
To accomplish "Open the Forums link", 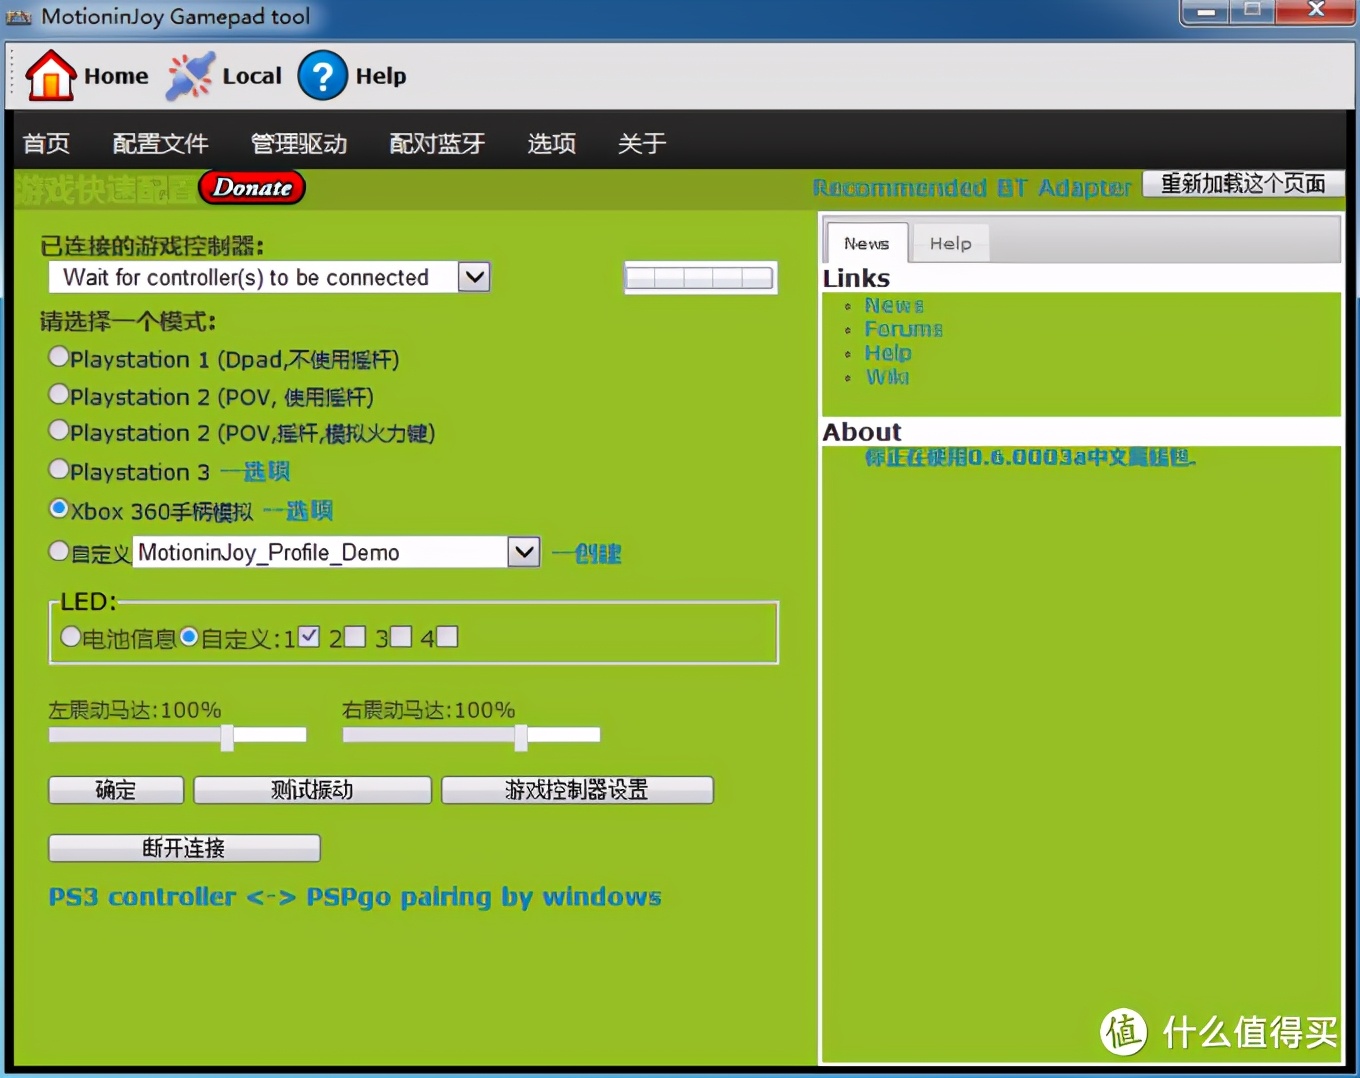I will click(904, 329).
